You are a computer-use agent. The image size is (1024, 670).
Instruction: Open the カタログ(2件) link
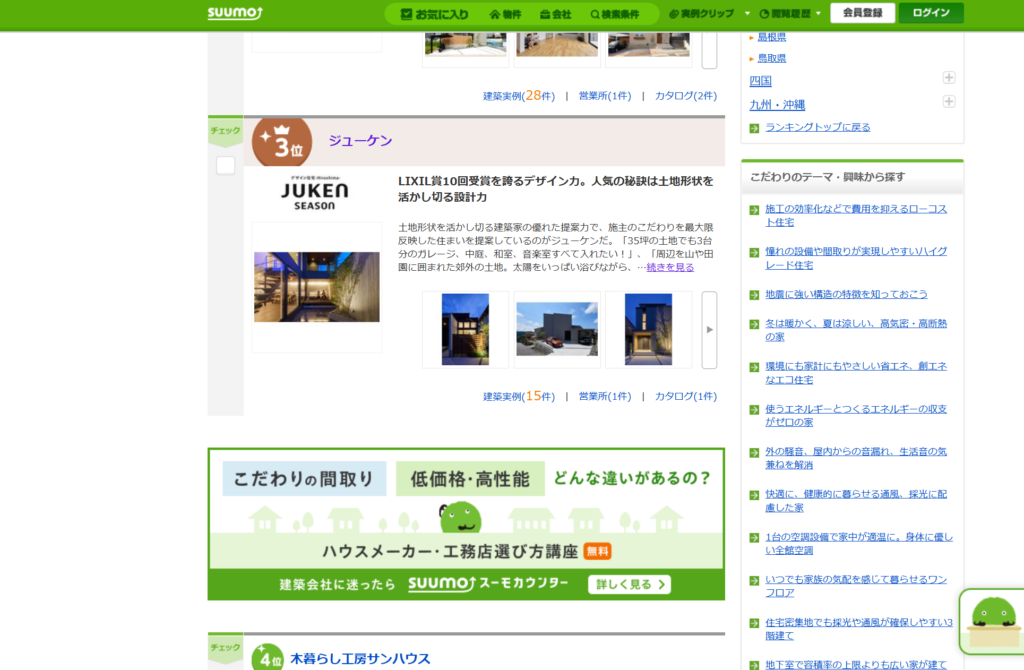[x=686, y=96]
